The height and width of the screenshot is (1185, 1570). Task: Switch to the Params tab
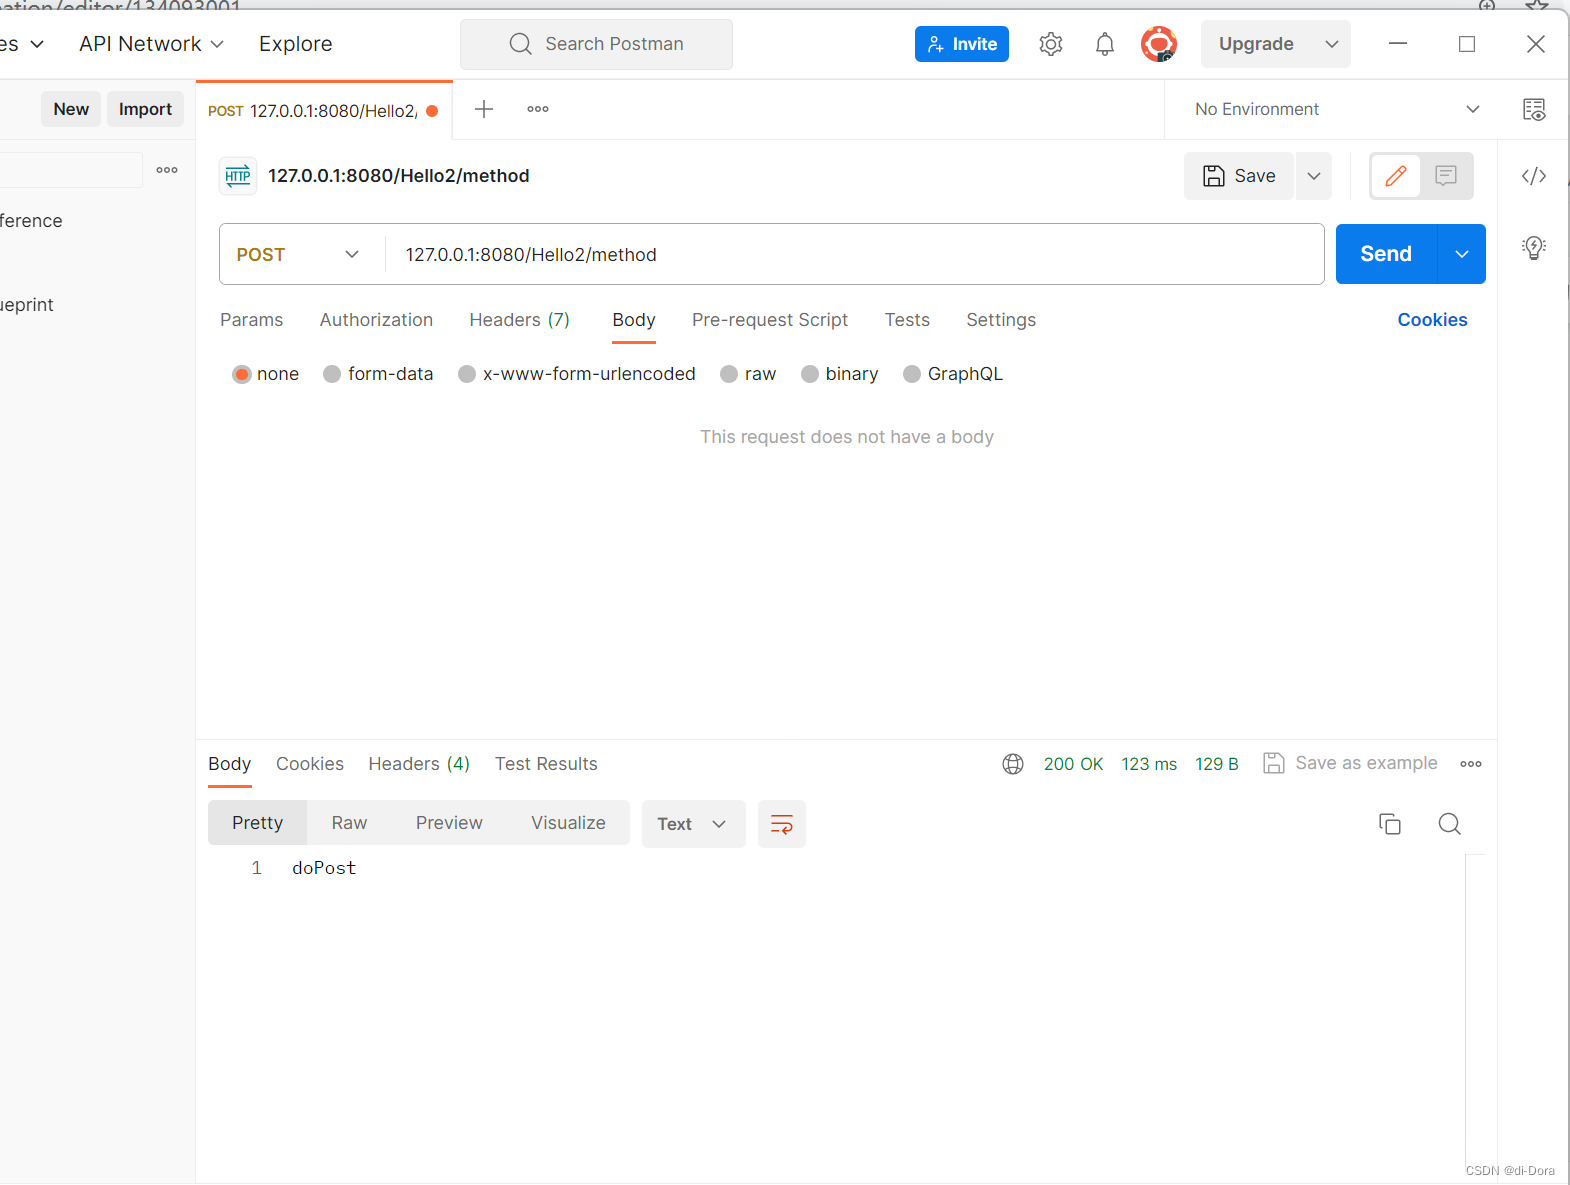point(251,320)
